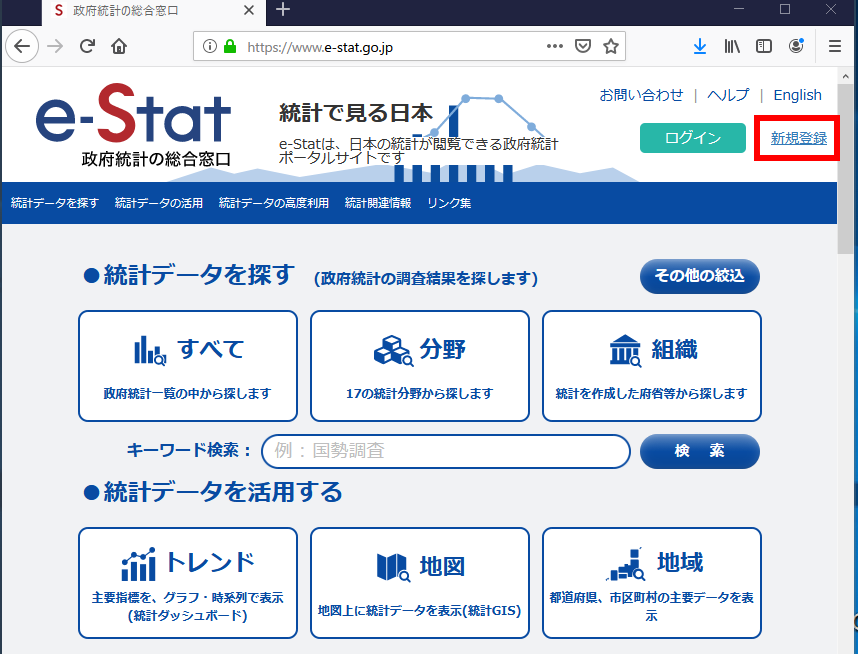Screen dimensions: 858x654
Task: Click the ログイン button
Action: (x=693, y=138)
